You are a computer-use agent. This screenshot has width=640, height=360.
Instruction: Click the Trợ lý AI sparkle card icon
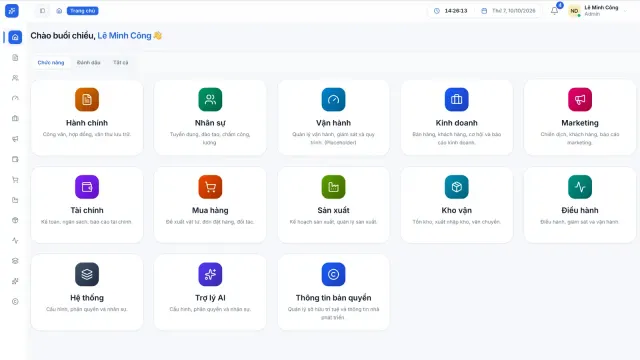[x=210, y=274]
